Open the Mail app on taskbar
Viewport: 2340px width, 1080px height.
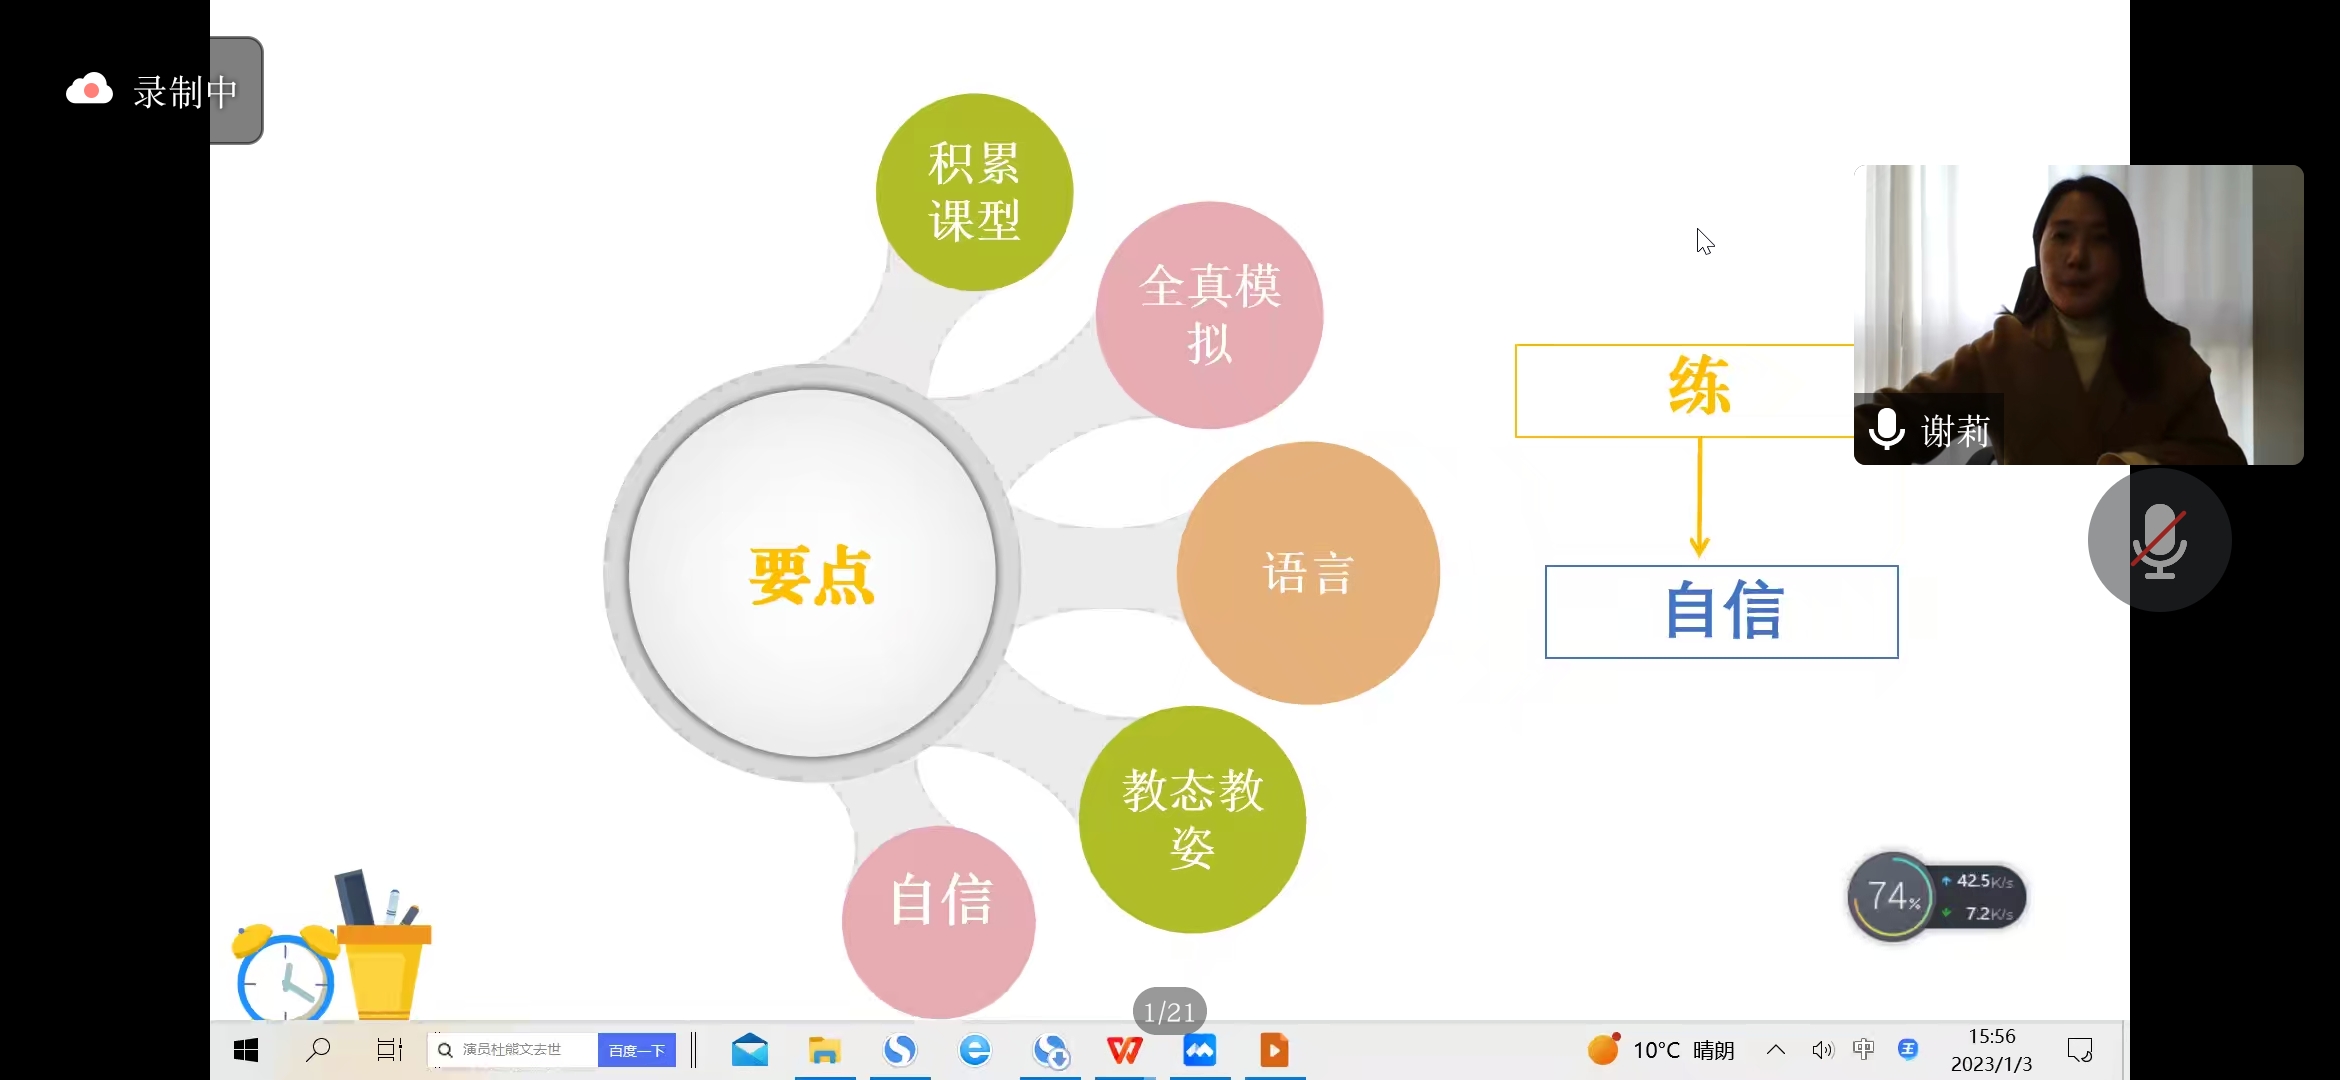pyautogui.click(x=749, y=1050)
